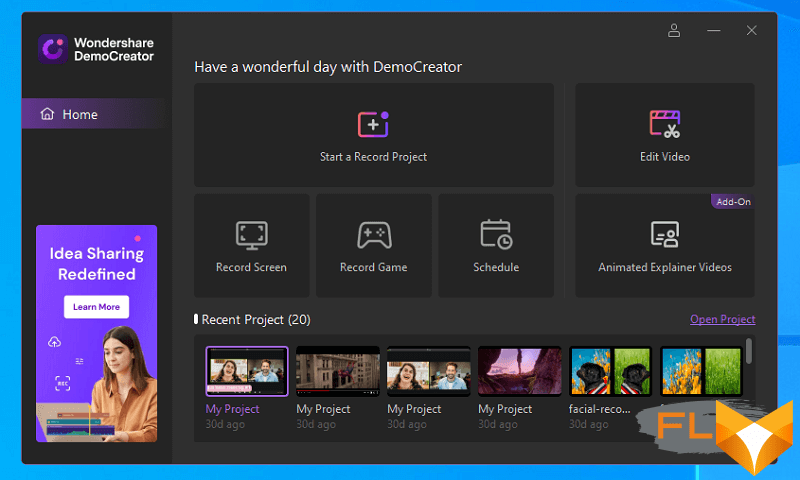Screen dimensions: 800x480
Task: Click the Wondershare DemoCreator logo
Action: (x=52, y=49)
